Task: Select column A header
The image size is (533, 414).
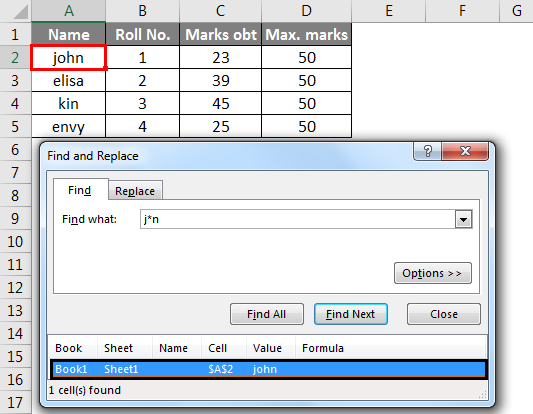Action: click(x=69, y=11)
